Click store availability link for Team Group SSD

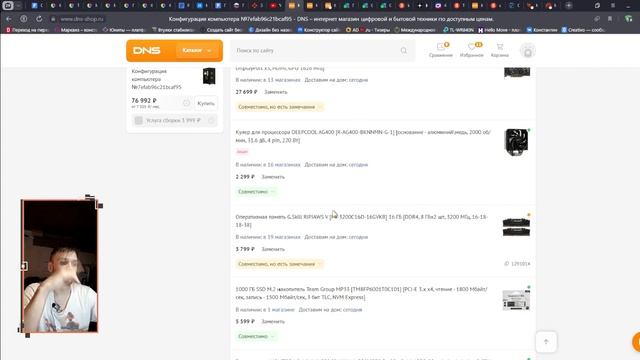pos(281,310)
